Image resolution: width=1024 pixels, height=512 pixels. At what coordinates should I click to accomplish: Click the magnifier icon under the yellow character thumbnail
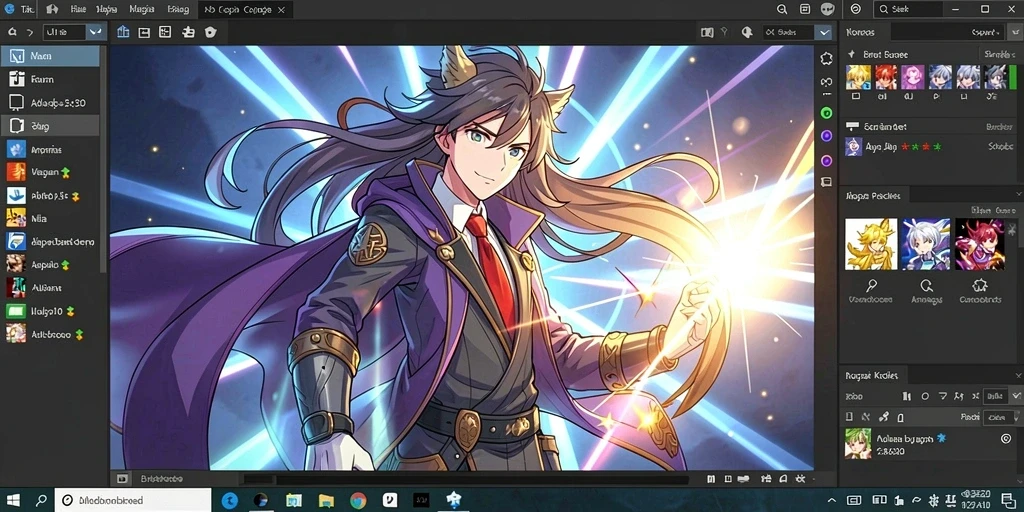(871, 285)
